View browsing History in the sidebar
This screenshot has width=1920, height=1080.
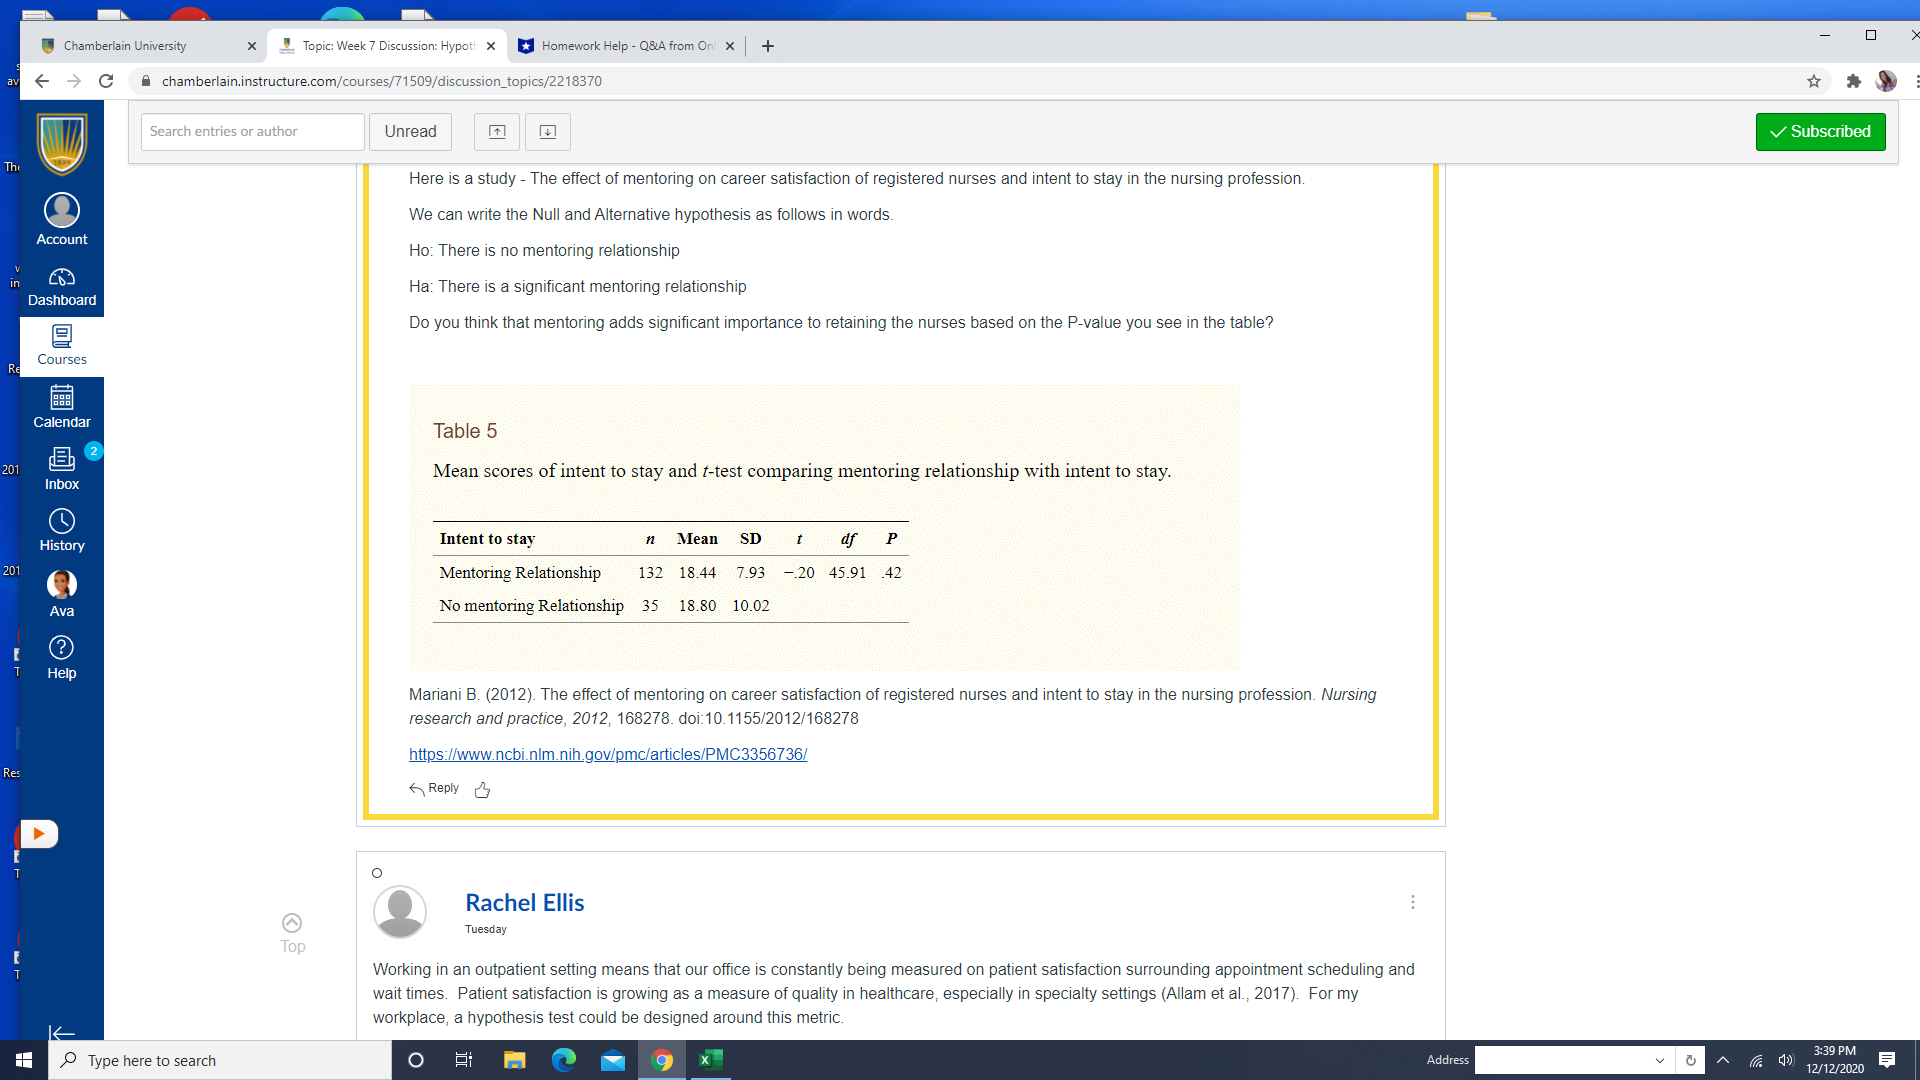click(61, 530)
